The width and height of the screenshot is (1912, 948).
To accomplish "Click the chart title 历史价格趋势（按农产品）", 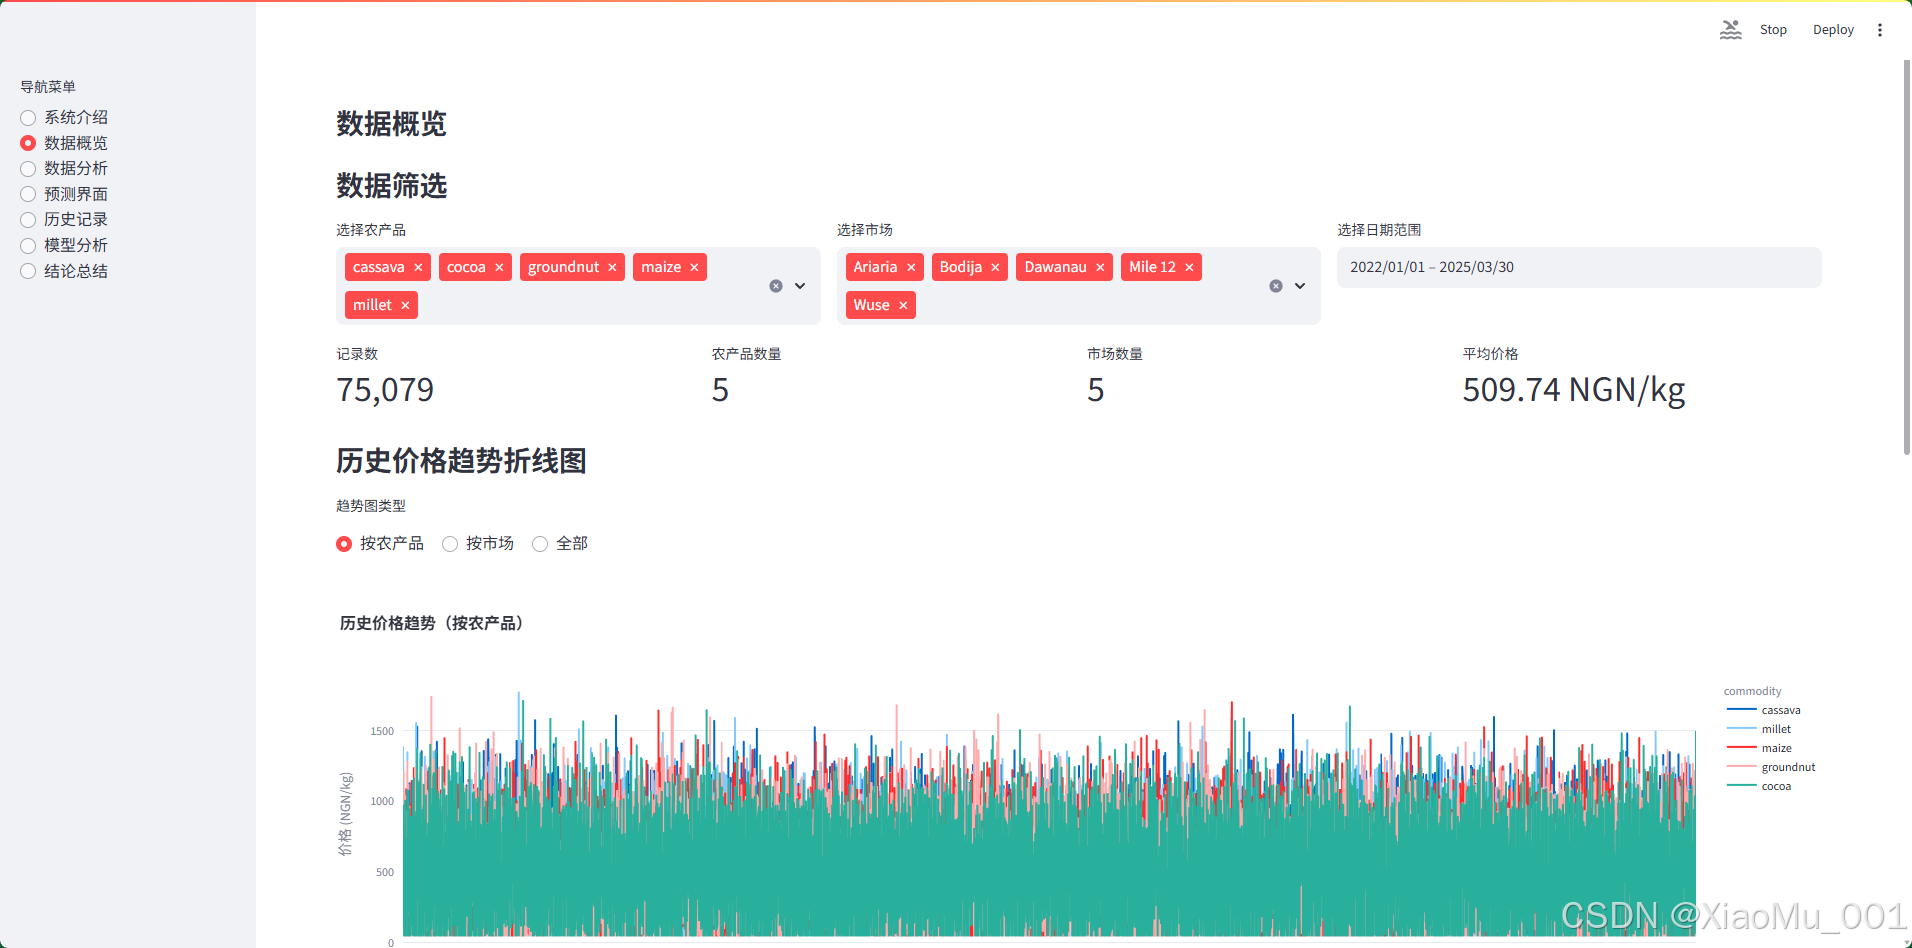I will pos(434,623).
